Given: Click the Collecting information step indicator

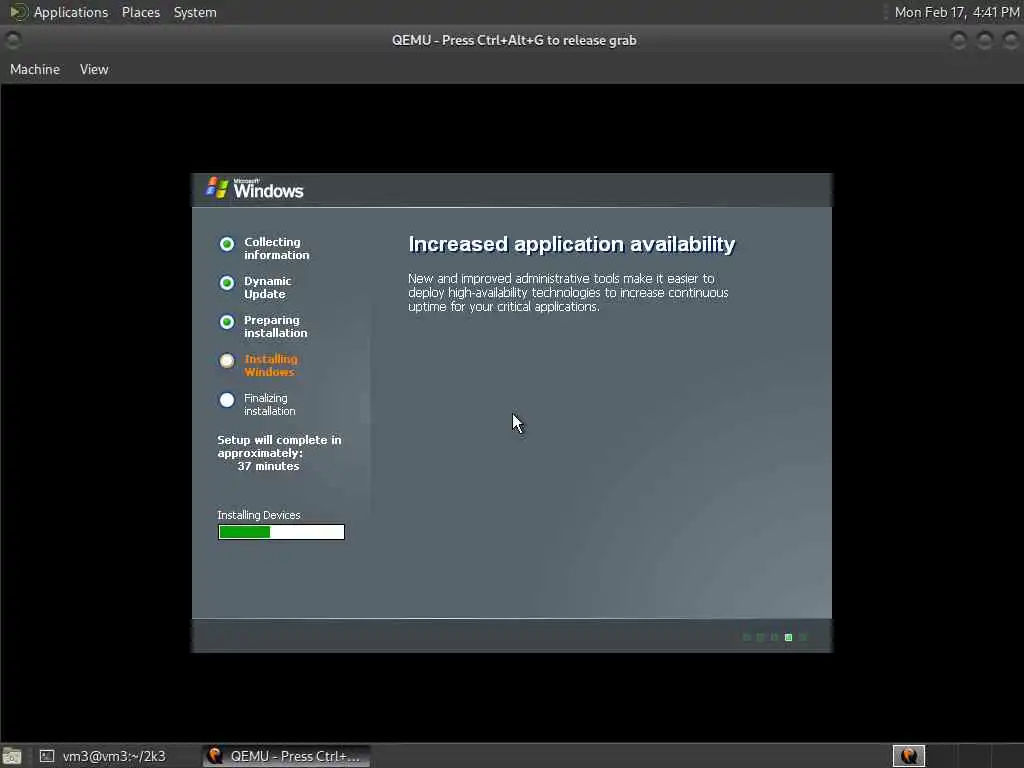Looking at the screenshot, I should point(227,244).
